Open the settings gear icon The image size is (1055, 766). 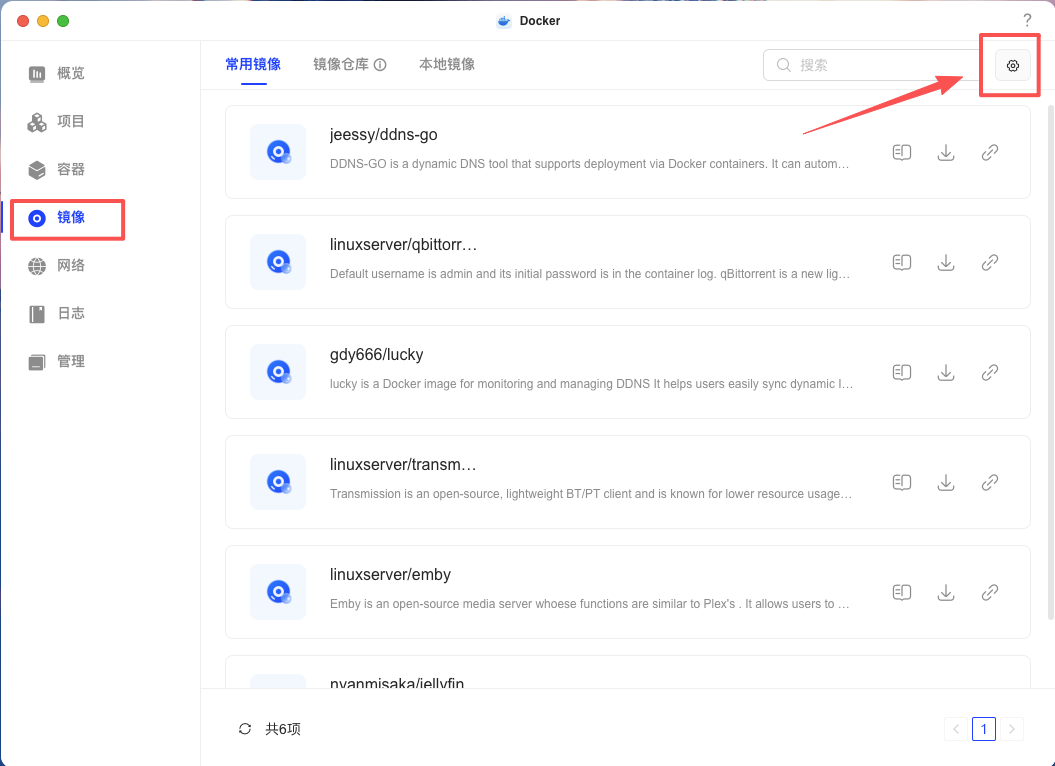pos(1012,66)
